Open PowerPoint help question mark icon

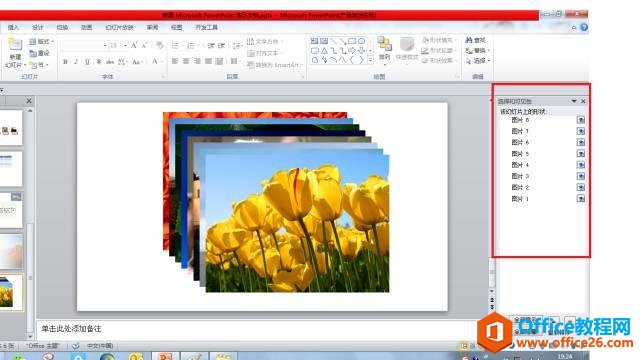tap(584, 27)
